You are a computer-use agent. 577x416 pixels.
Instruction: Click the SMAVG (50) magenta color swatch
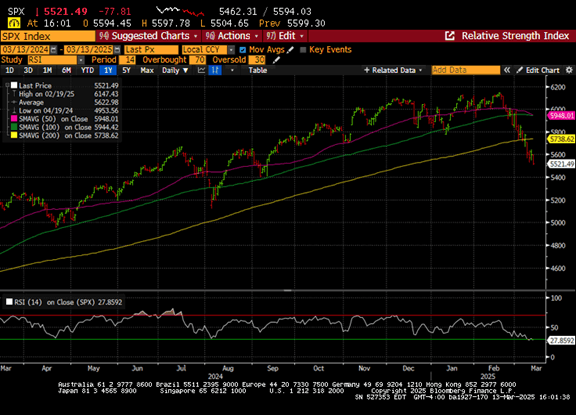pyautogui.click(x=14, y=119)
